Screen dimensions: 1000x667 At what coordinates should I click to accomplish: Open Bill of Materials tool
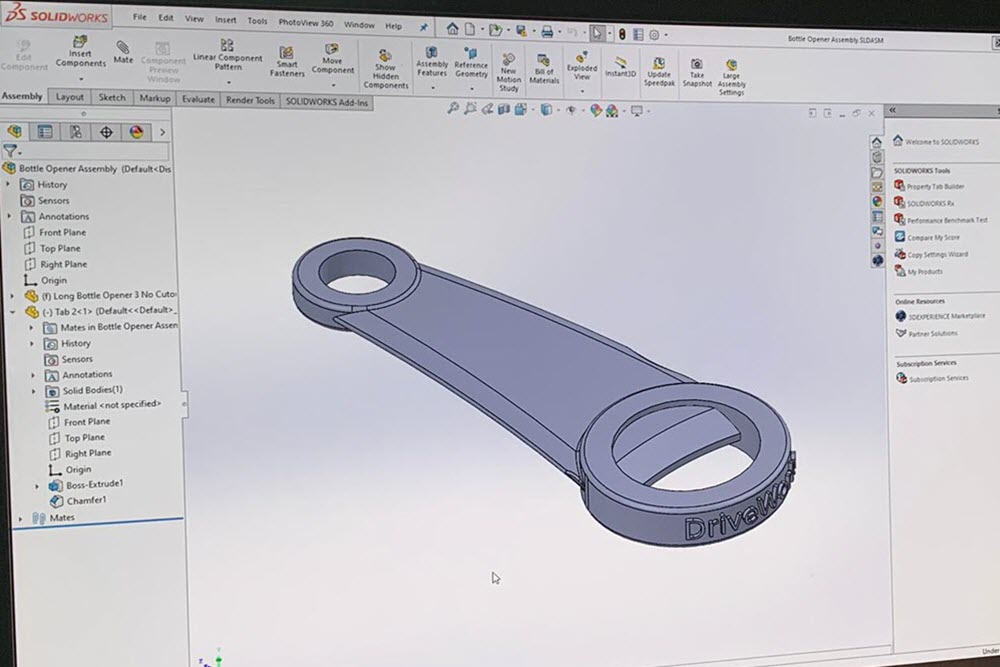[x=544, y=69]
